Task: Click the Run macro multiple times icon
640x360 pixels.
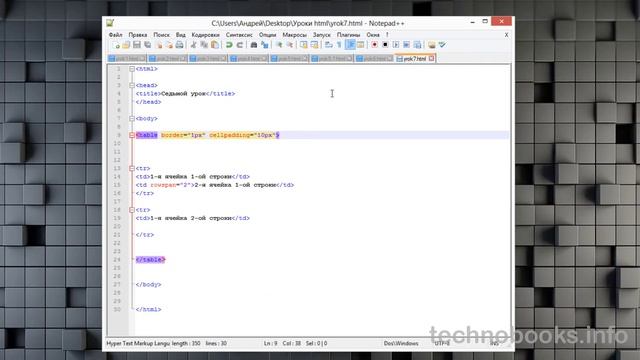Action: coord(407,45)
